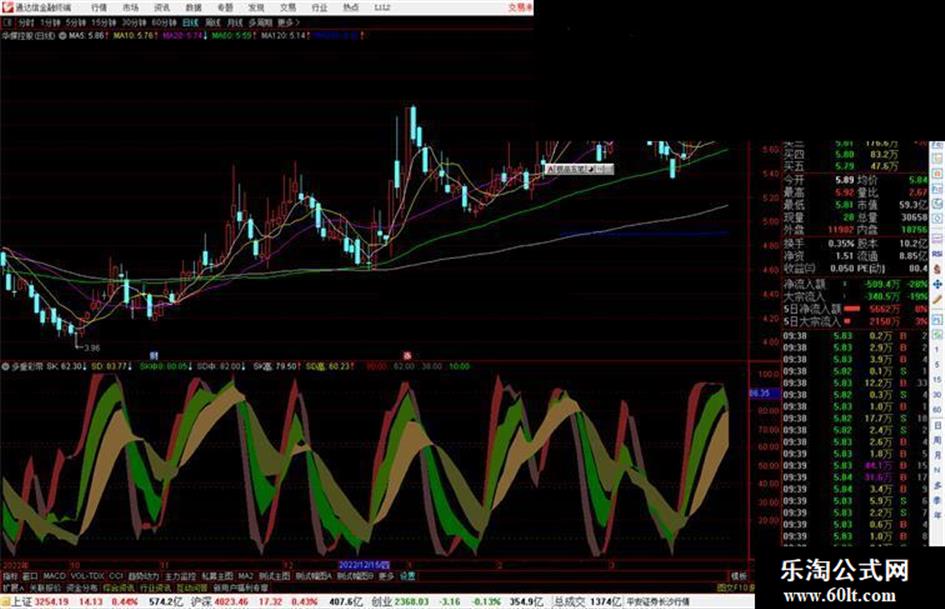Click the 财 marker below the chart
Screen dimensions: 945x609
154,356
